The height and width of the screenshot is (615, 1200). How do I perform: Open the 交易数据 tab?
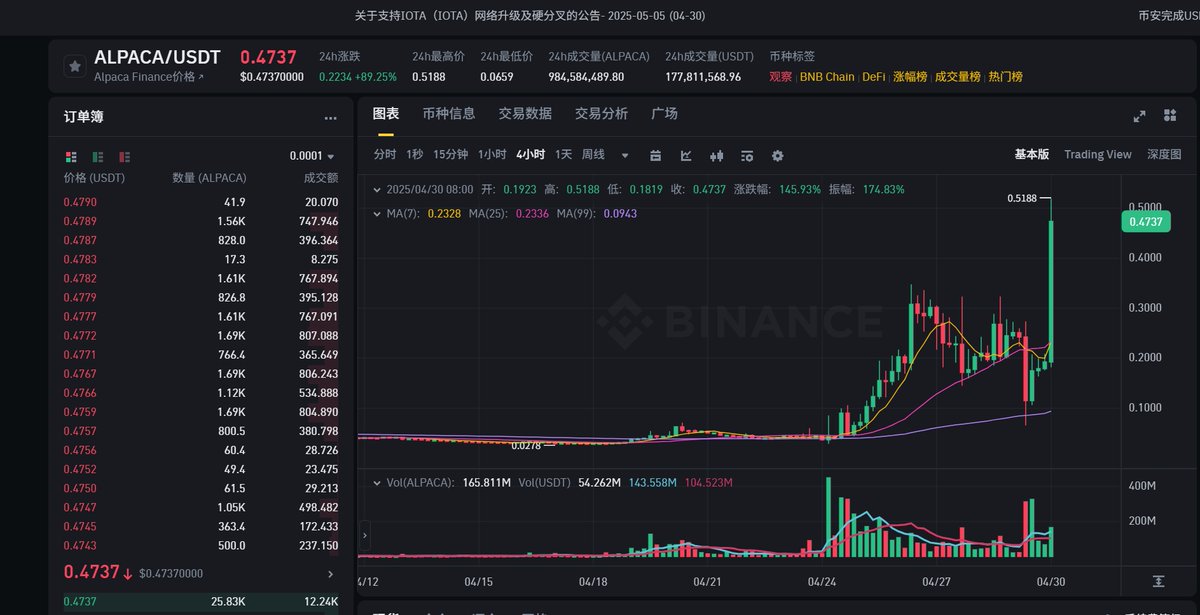[525, 114]
